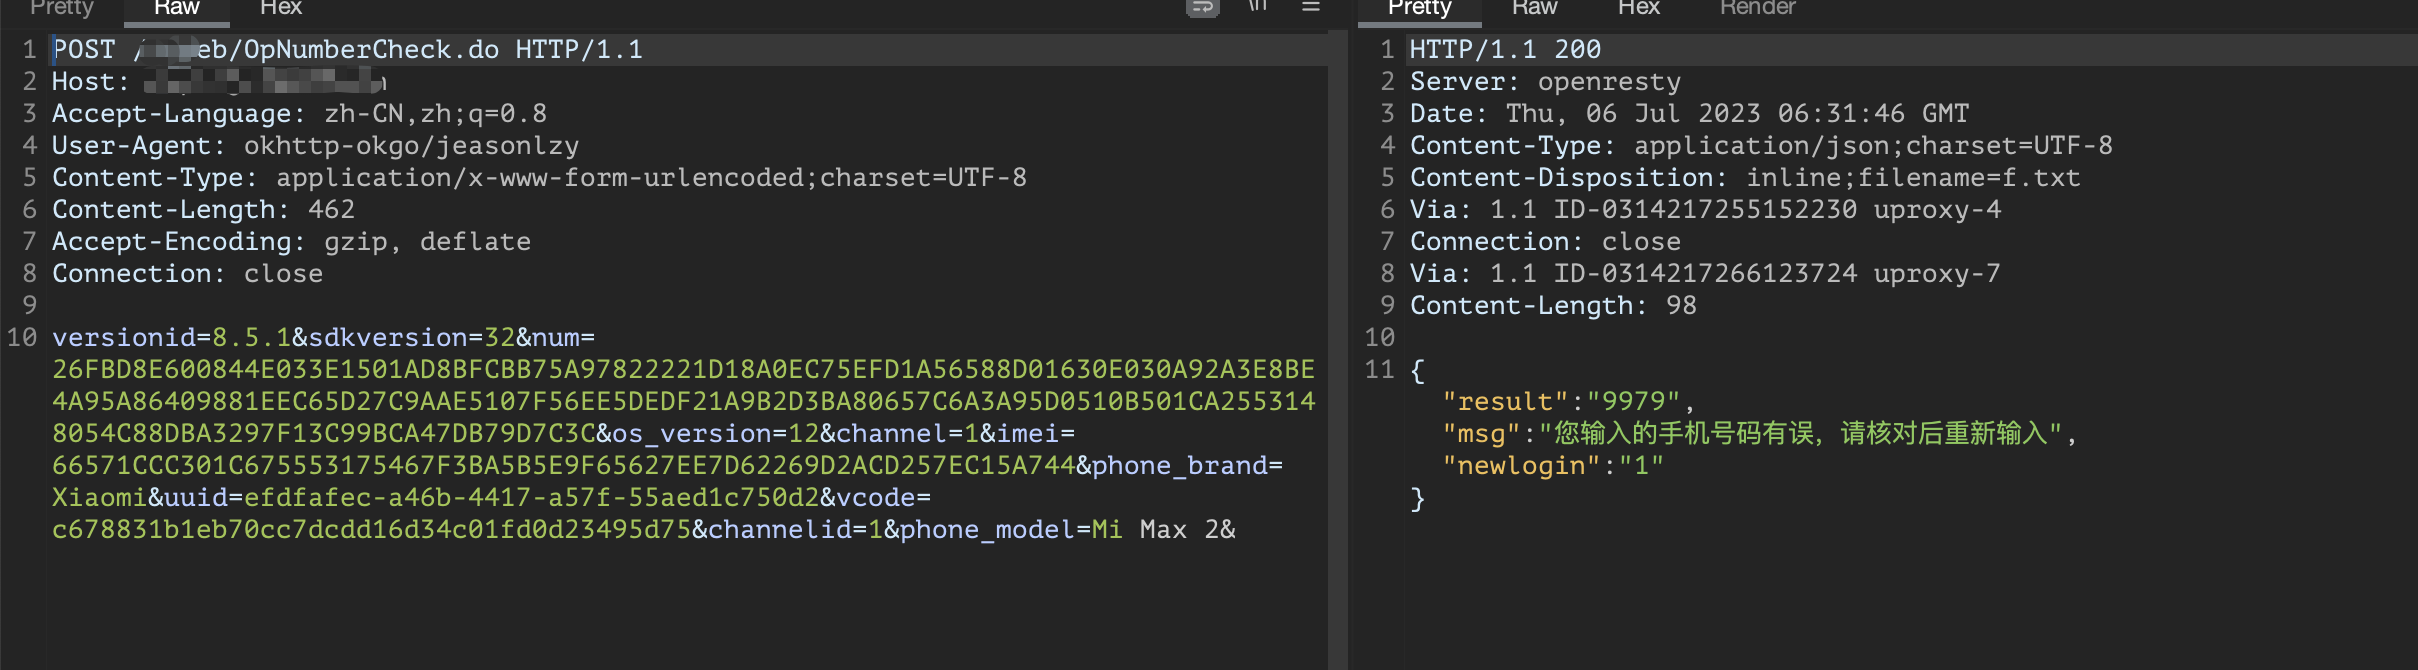Click the Content-Disposition inline;filename=f.txt header
The image size is (2418, 670).
1745,178
